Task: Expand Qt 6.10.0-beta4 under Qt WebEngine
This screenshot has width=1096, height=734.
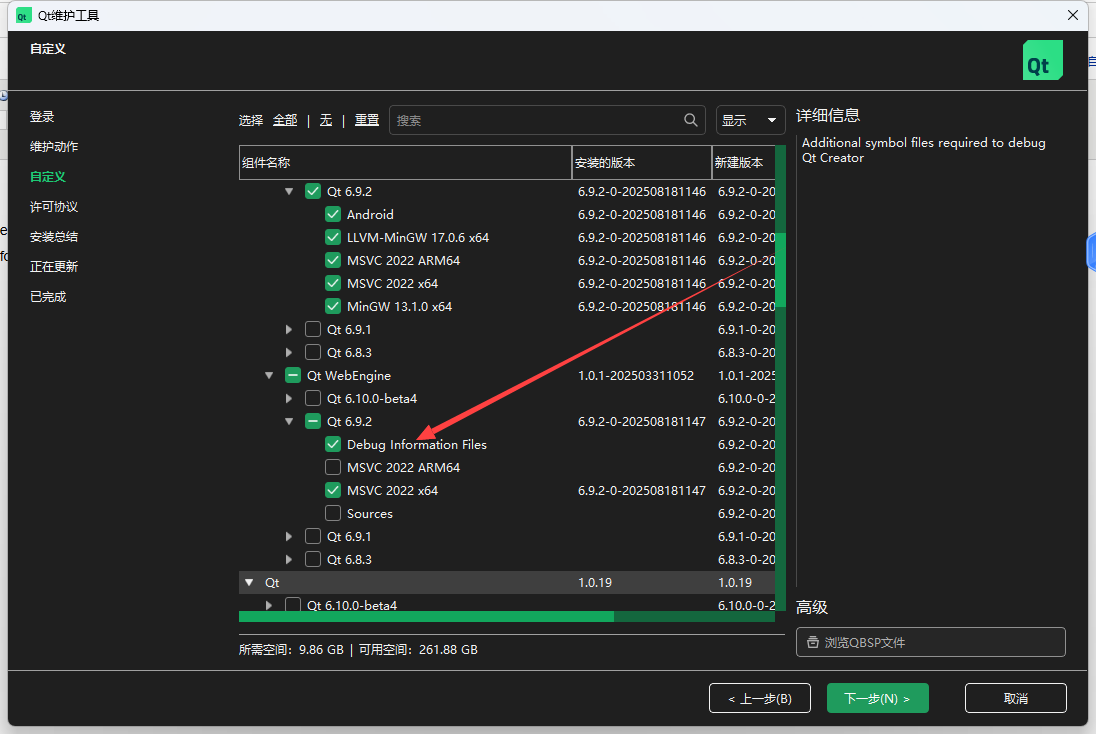Action: tap(289, 398)
